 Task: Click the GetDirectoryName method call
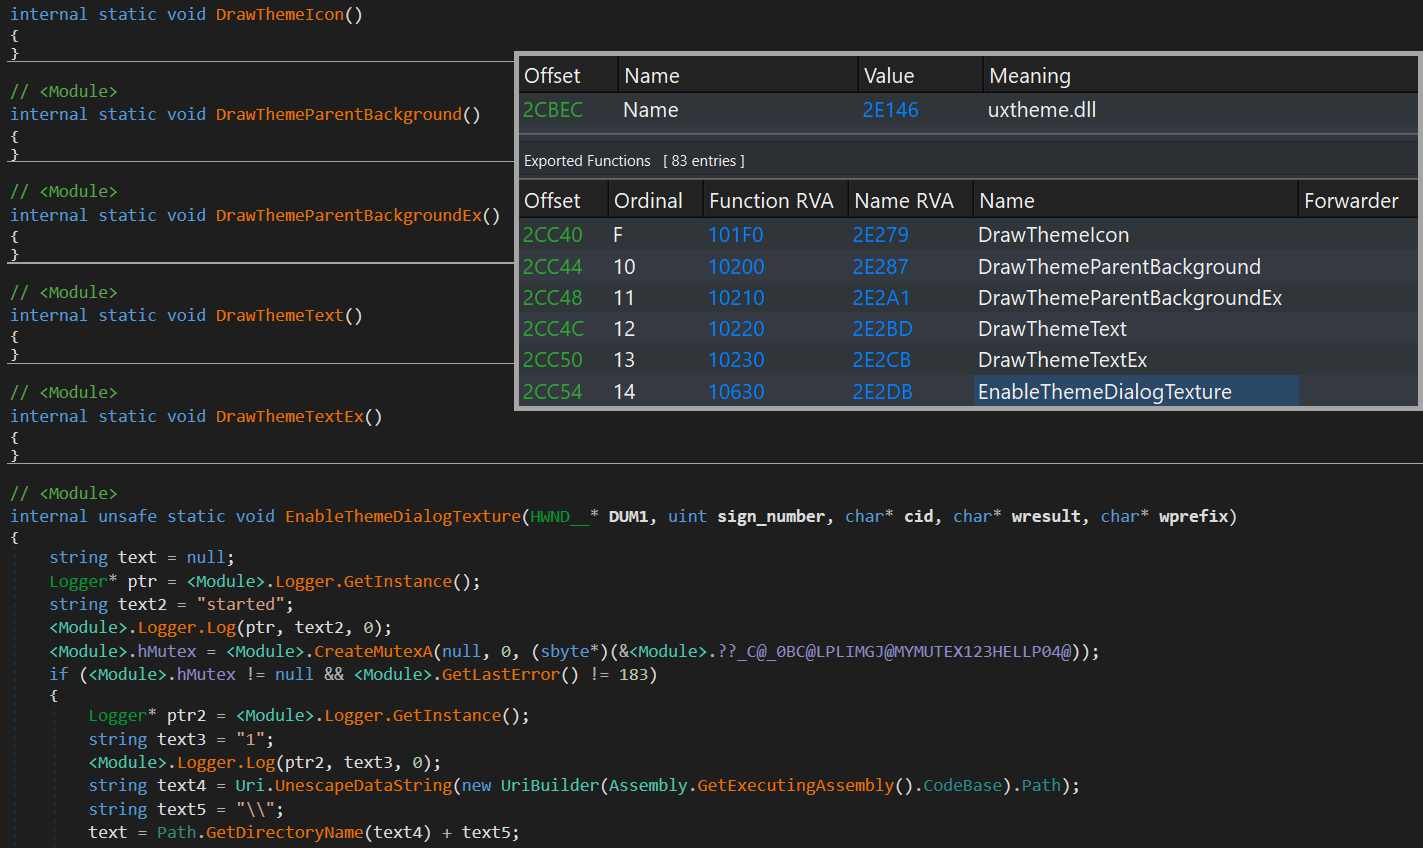[x=284, y=832]
